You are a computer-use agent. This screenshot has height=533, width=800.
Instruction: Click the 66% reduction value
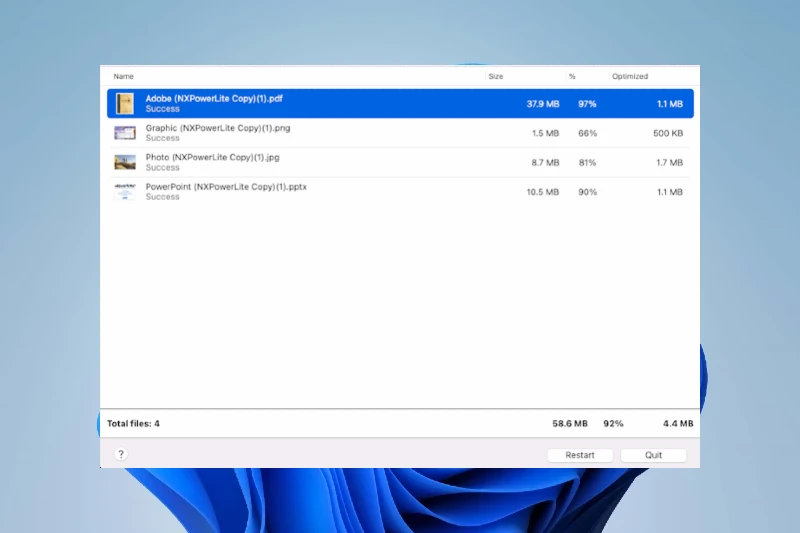point(587,133)
